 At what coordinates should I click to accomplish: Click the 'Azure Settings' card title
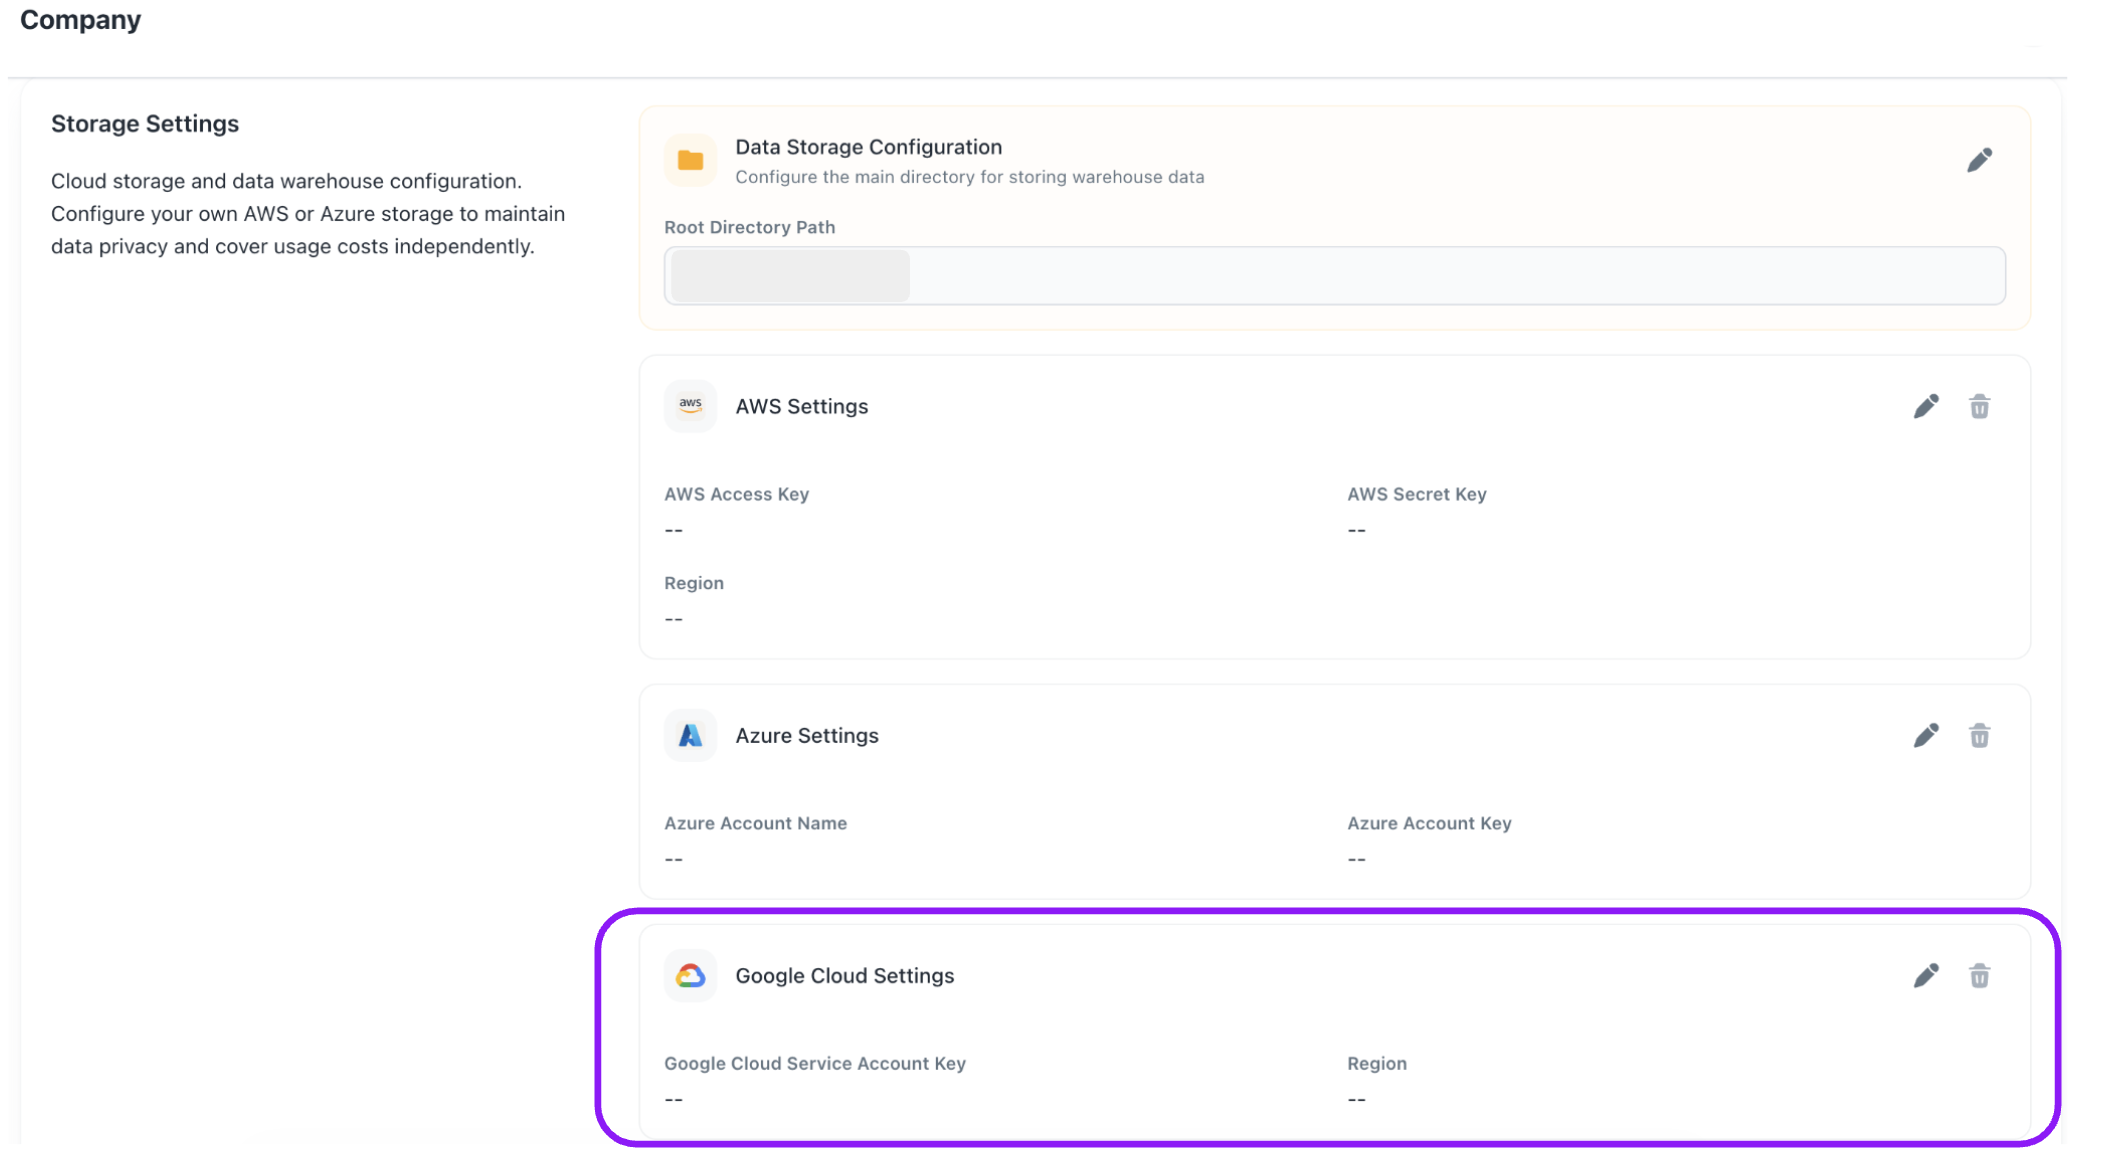click(x=806, y=736)
